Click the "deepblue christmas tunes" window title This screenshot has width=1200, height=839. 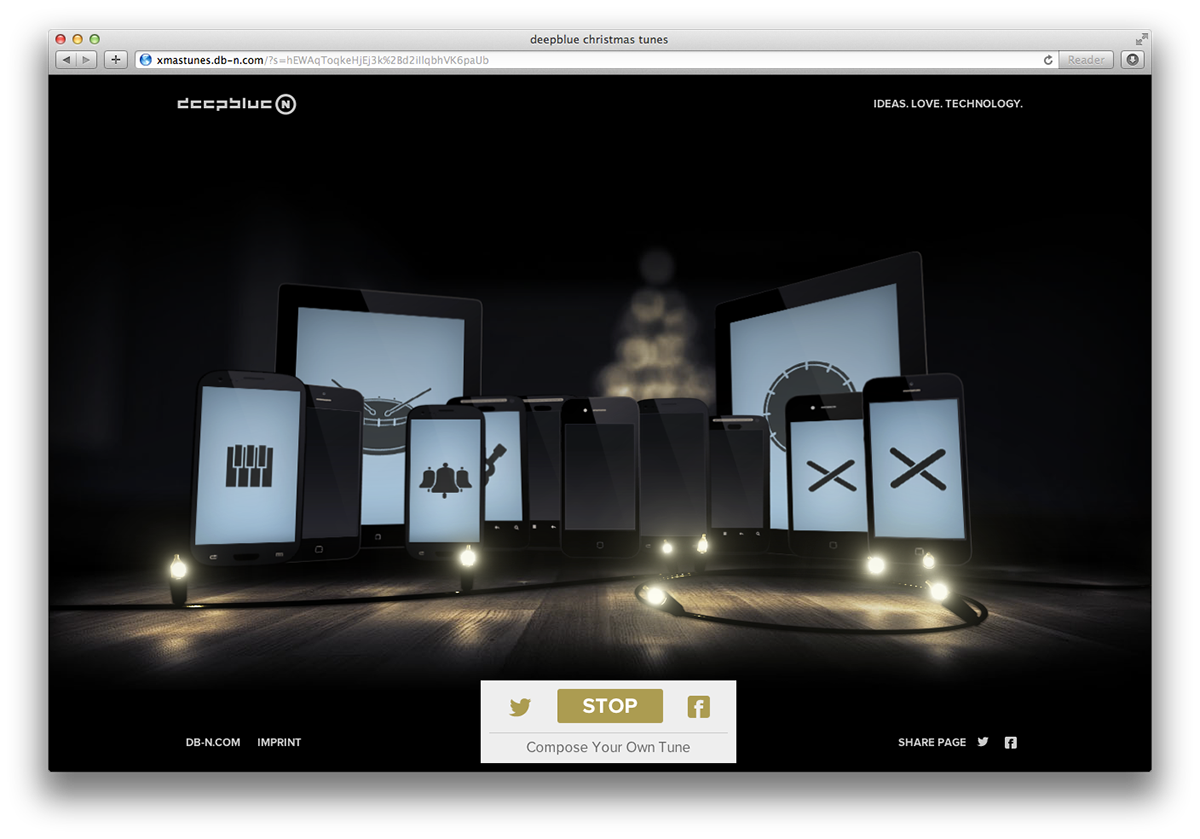pos(599,39)
